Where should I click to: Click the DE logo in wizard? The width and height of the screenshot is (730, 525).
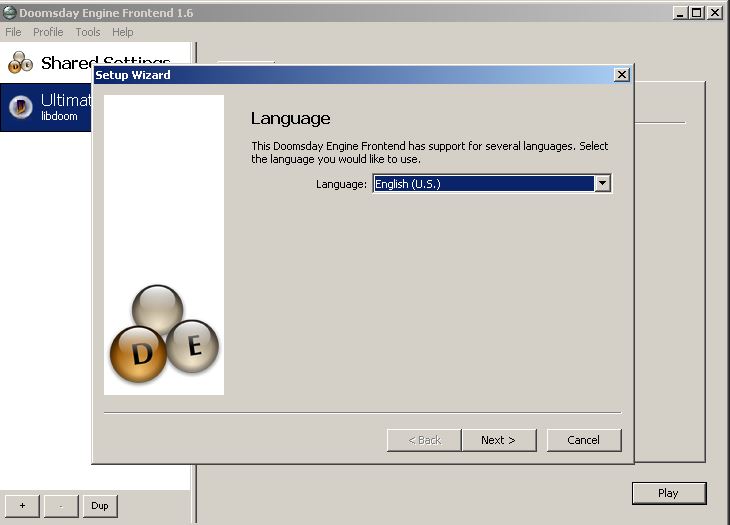[x=164, y=334]
